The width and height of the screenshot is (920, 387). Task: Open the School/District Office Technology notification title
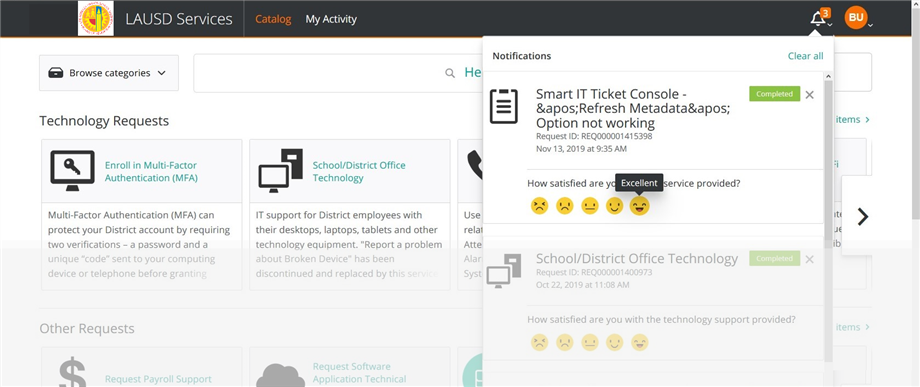tap(637, 259)
